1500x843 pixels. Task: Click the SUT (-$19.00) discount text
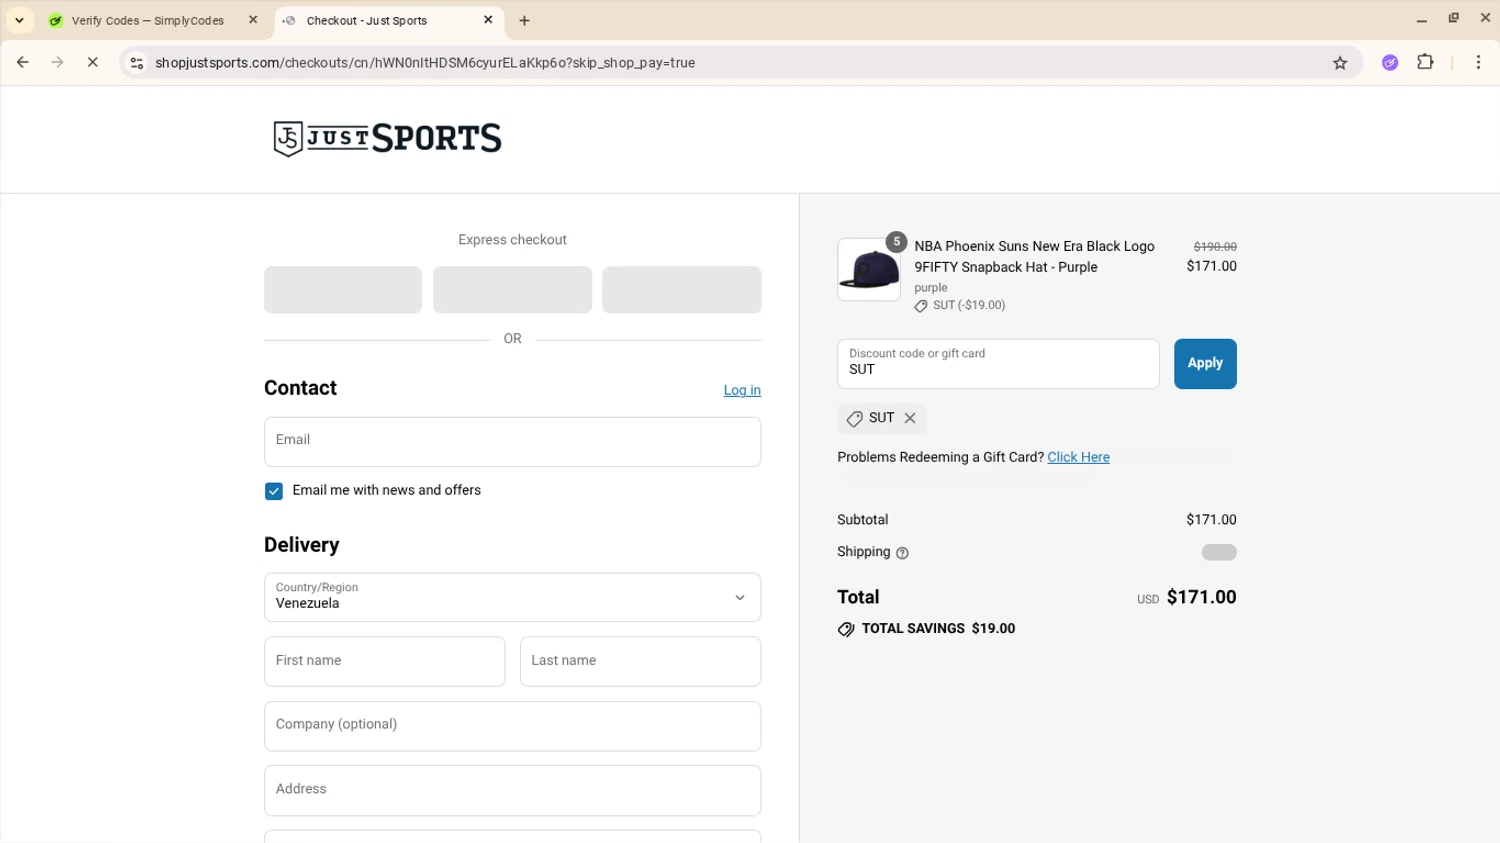(x=969, y=306)
